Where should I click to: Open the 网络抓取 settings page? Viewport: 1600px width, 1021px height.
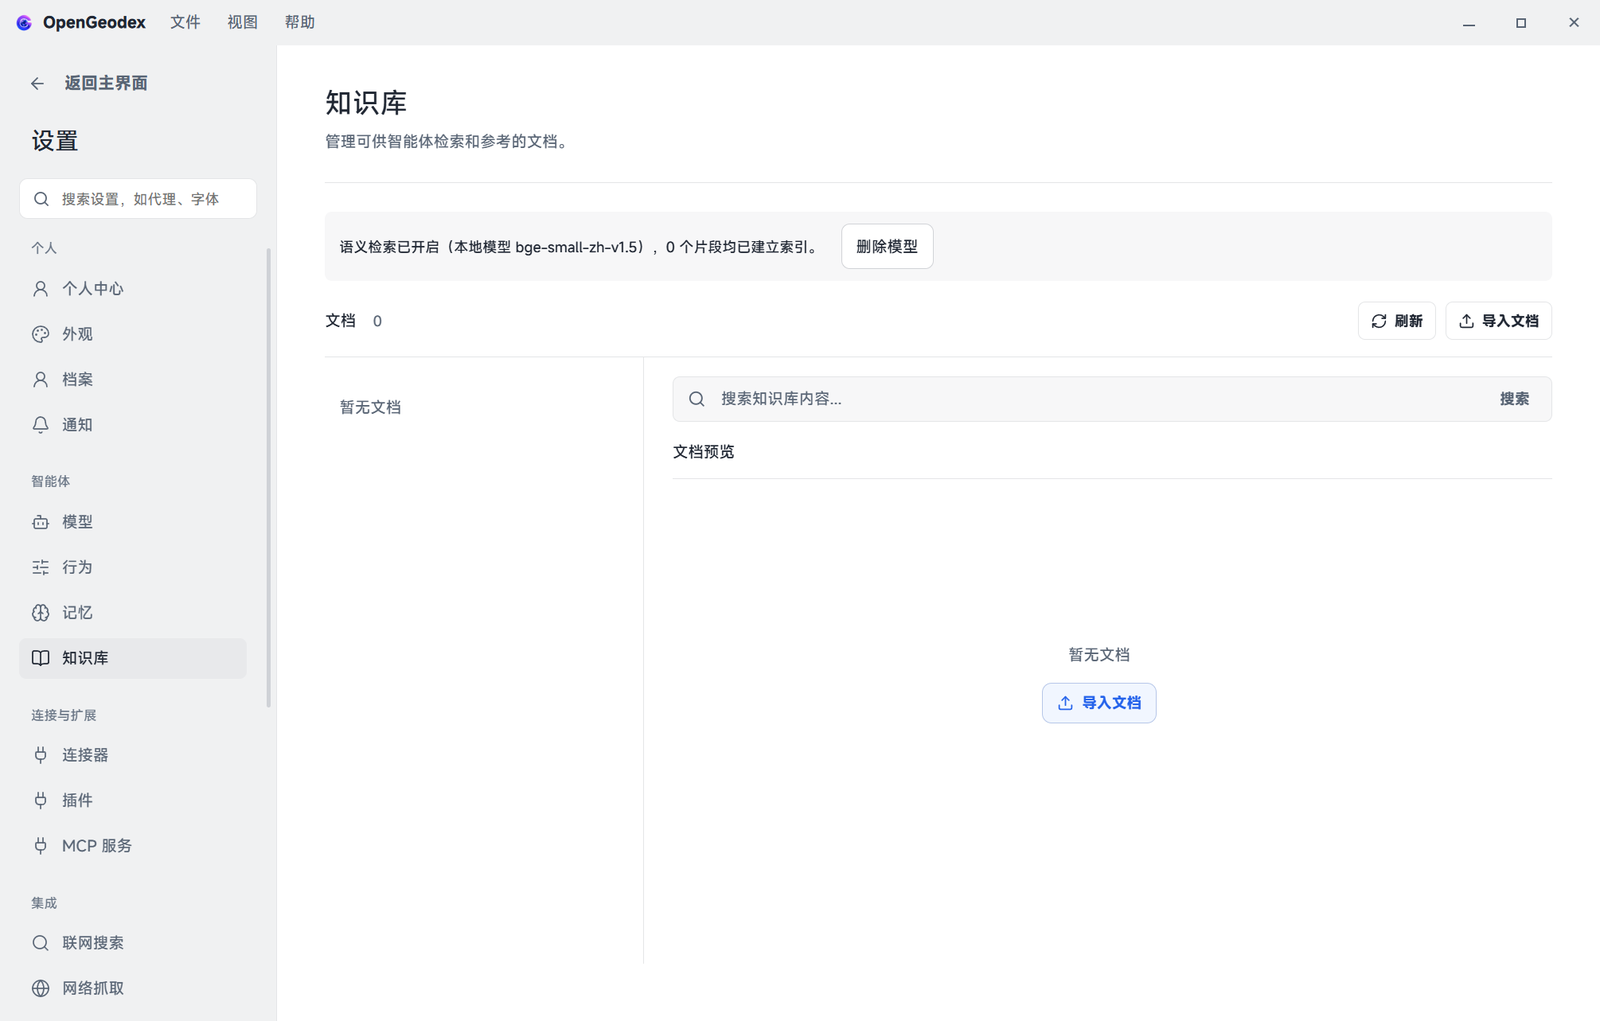coord(133,988)
